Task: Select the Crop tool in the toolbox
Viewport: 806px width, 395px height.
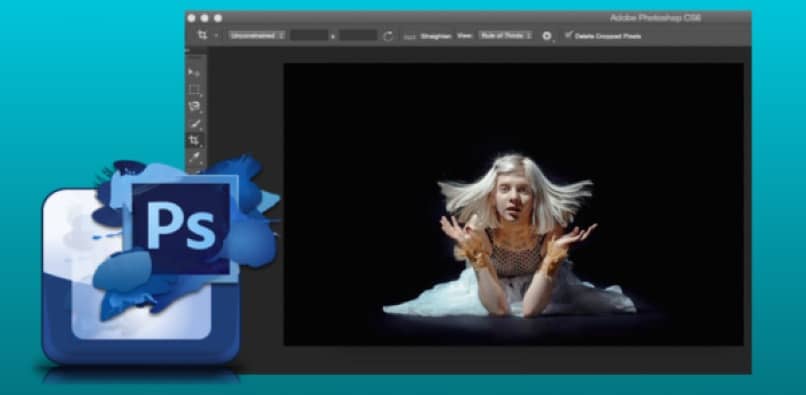Action: (195, 140)
